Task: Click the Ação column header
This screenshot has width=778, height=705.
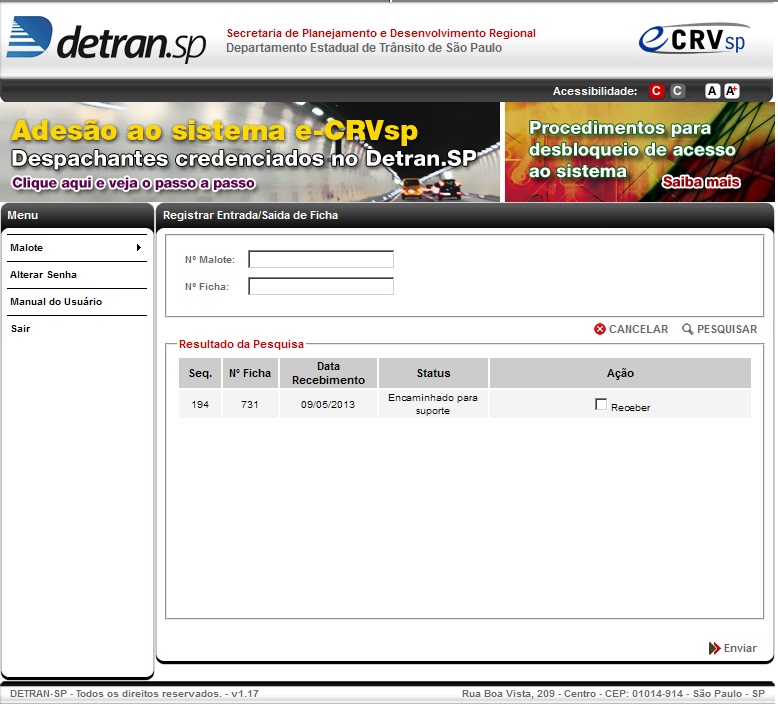Action: pos(620,373)
